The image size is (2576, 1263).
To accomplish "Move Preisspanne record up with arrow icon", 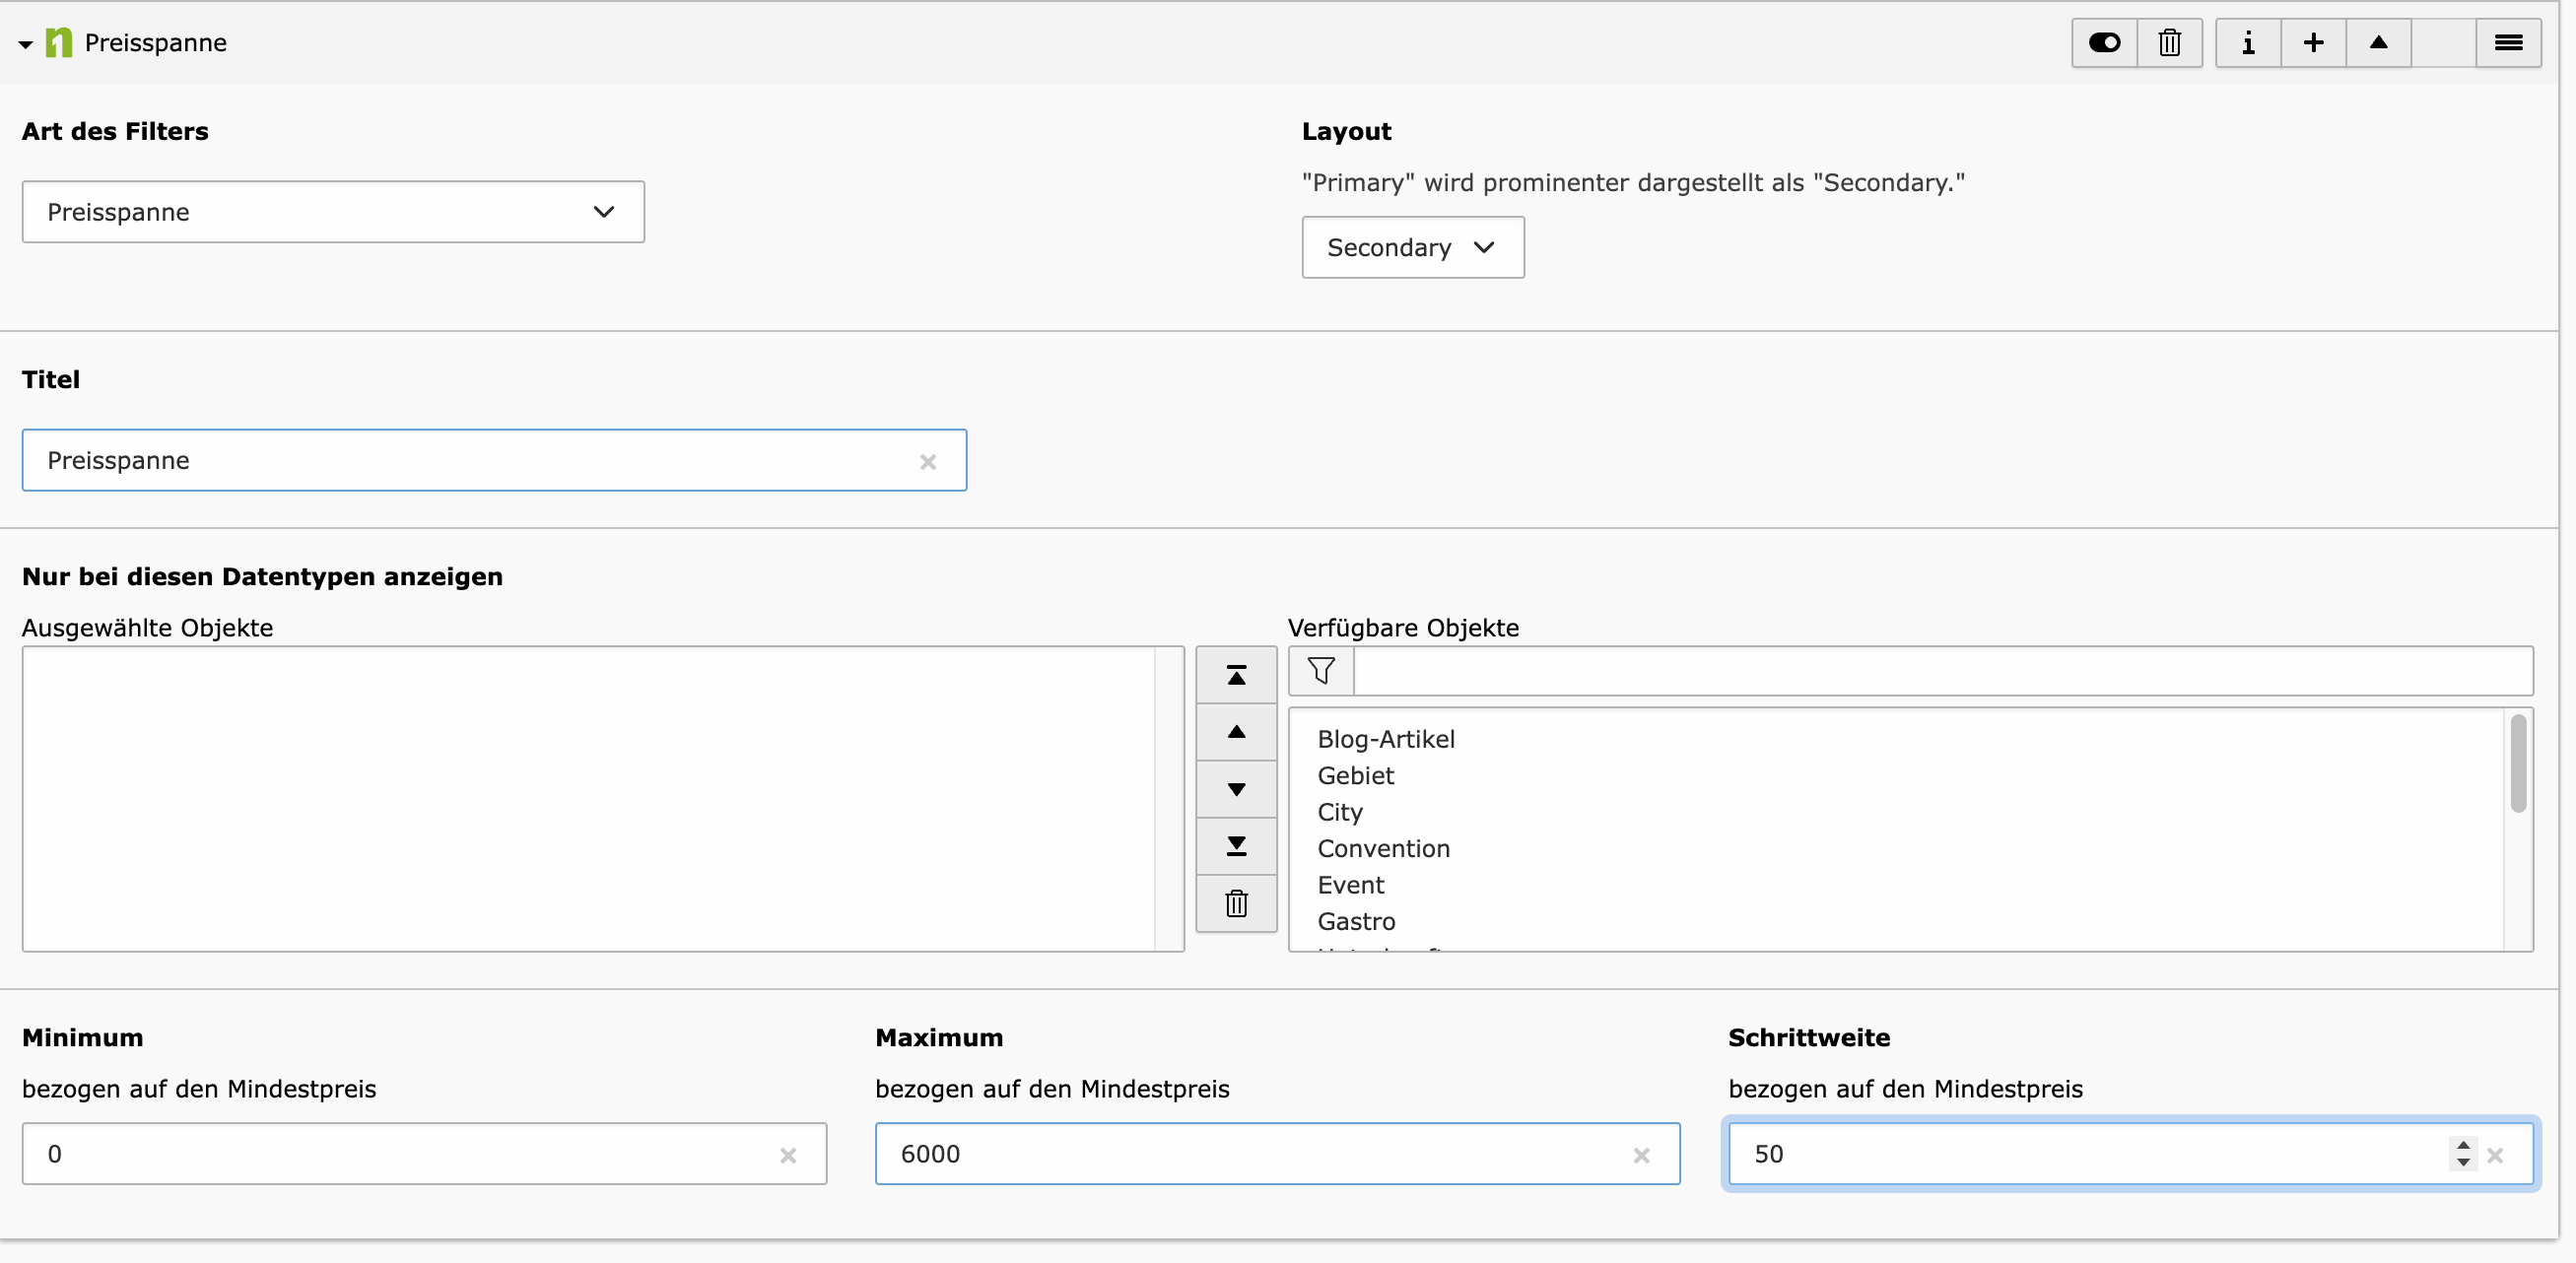I will (2378, 43).
